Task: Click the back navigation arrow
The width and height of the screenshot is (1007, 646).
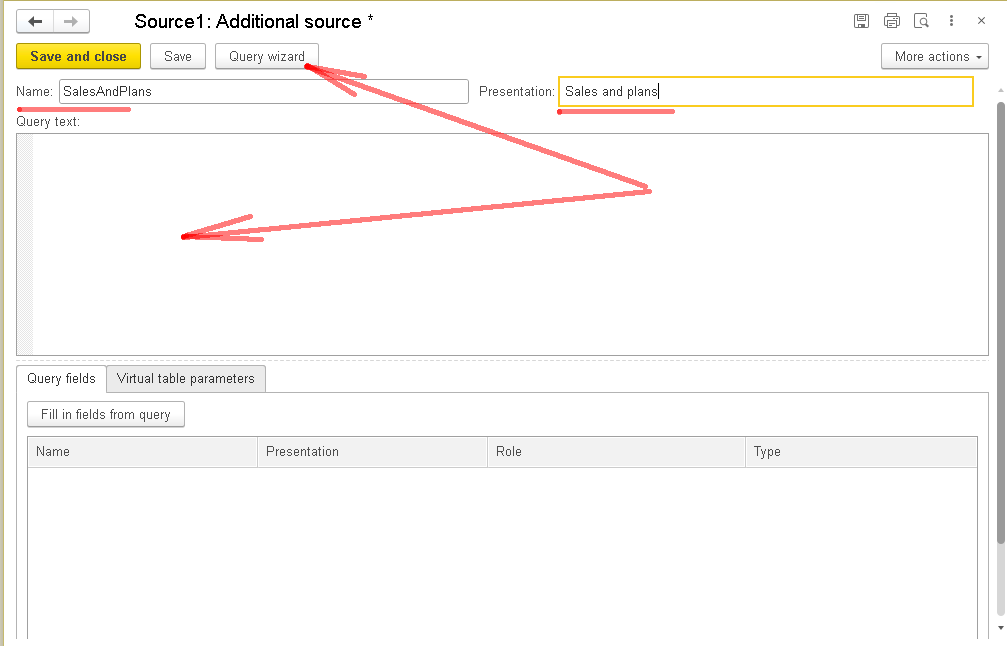Action: [35, 21]
